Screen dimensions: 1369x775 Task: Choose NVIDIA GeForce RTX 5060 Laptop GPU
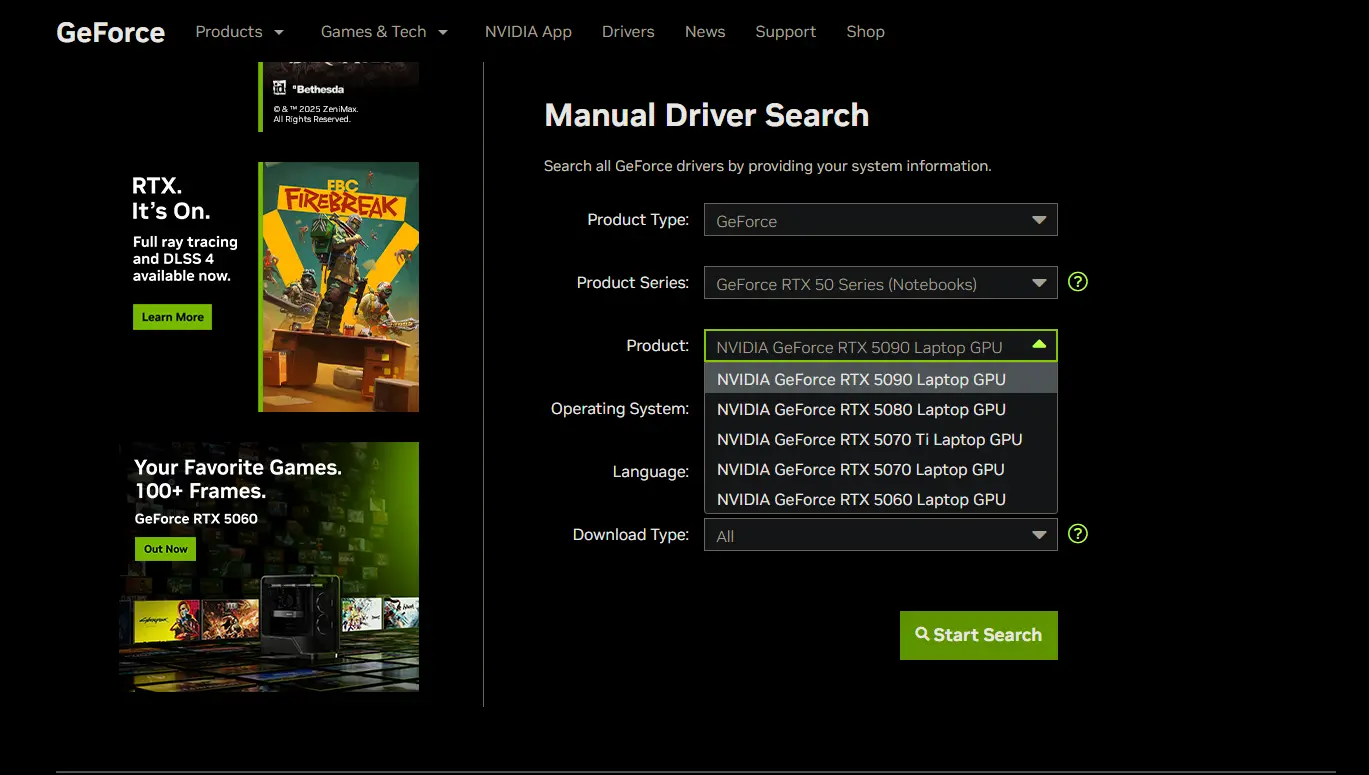(x=881, y=499)
